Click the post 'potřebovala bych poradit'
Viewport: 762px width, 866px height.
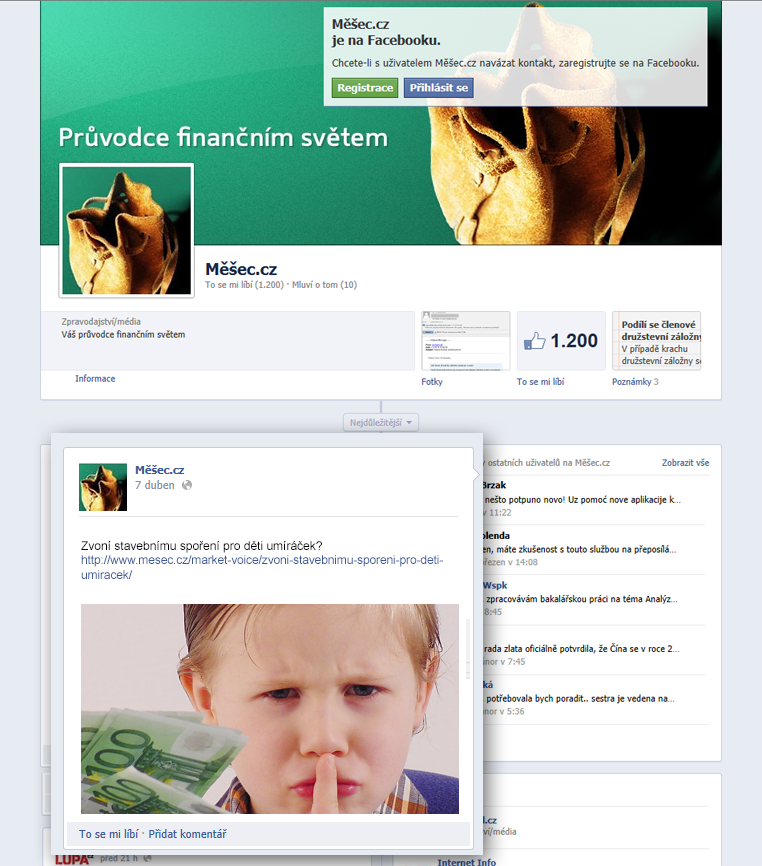point(580,698)
